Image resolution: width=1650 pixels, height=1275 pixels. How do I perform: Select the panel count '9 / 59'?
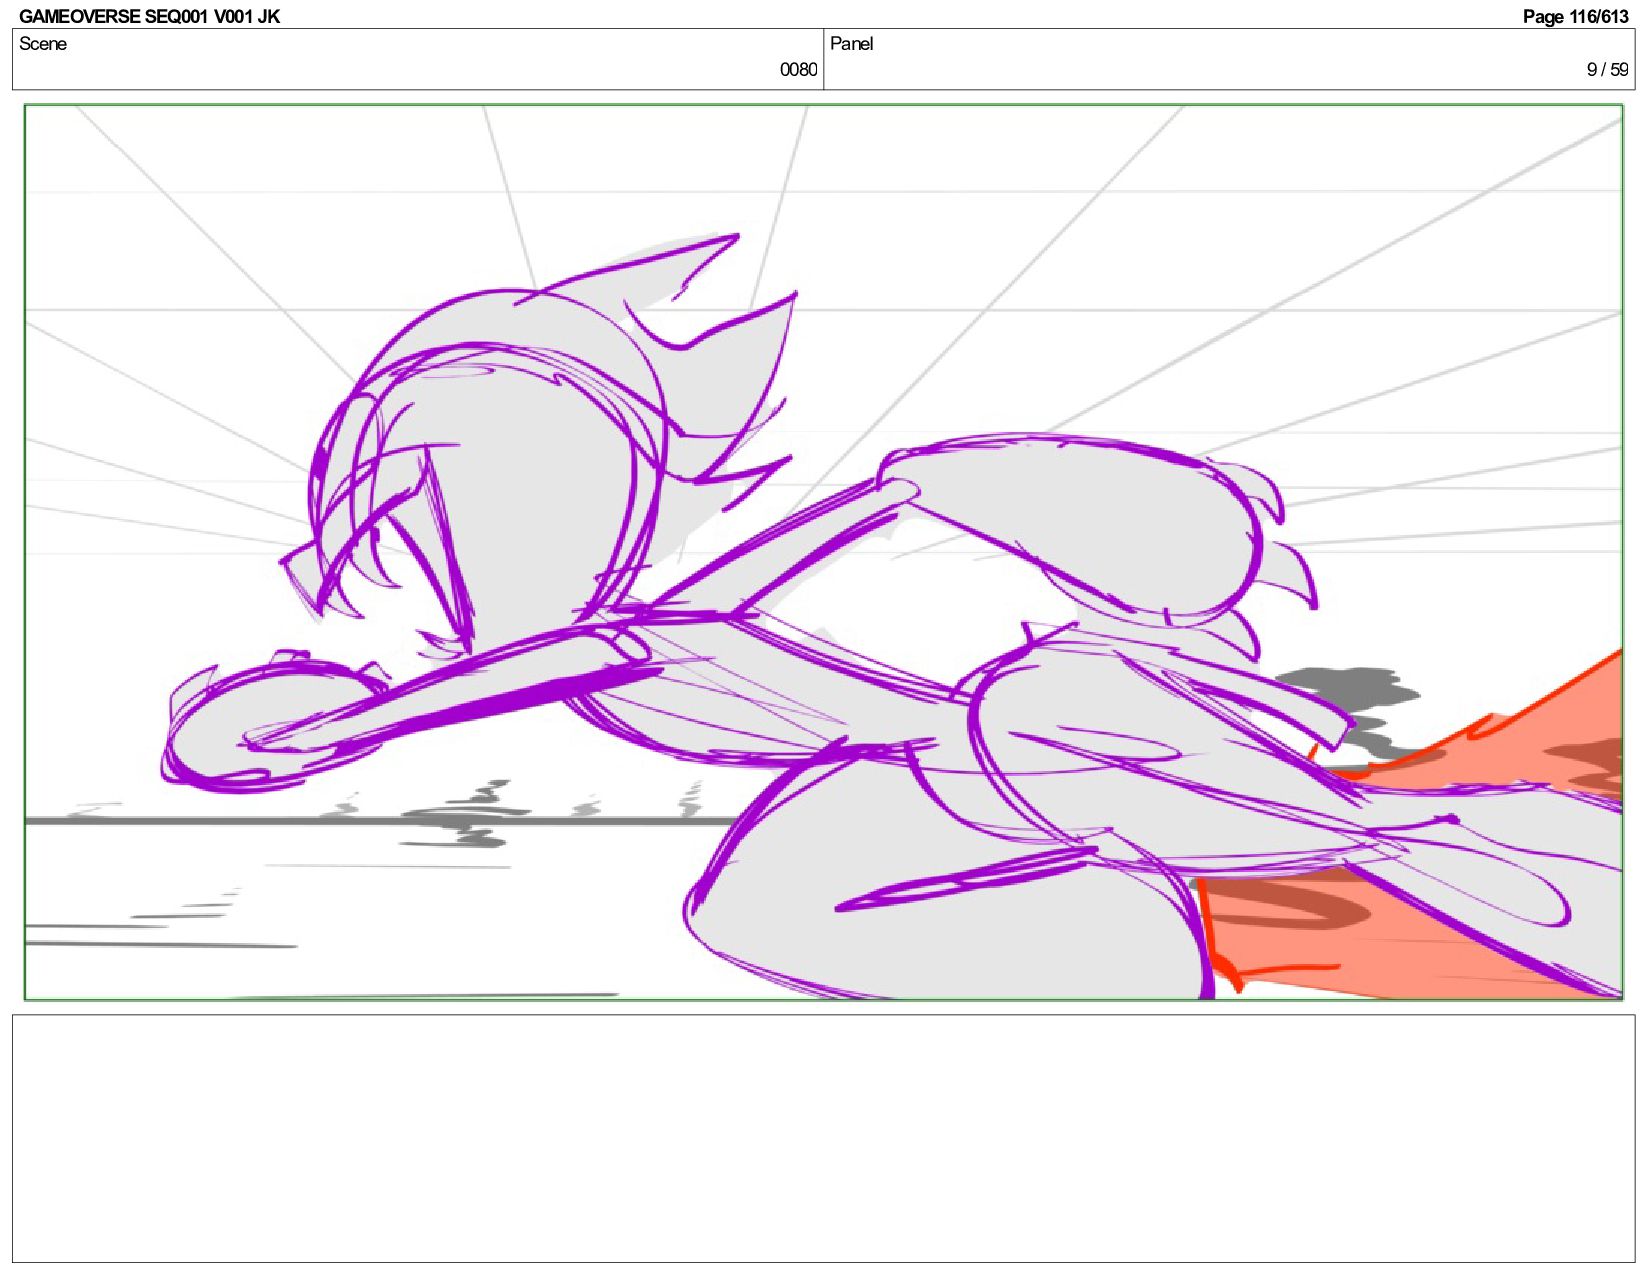point(1608,70)
